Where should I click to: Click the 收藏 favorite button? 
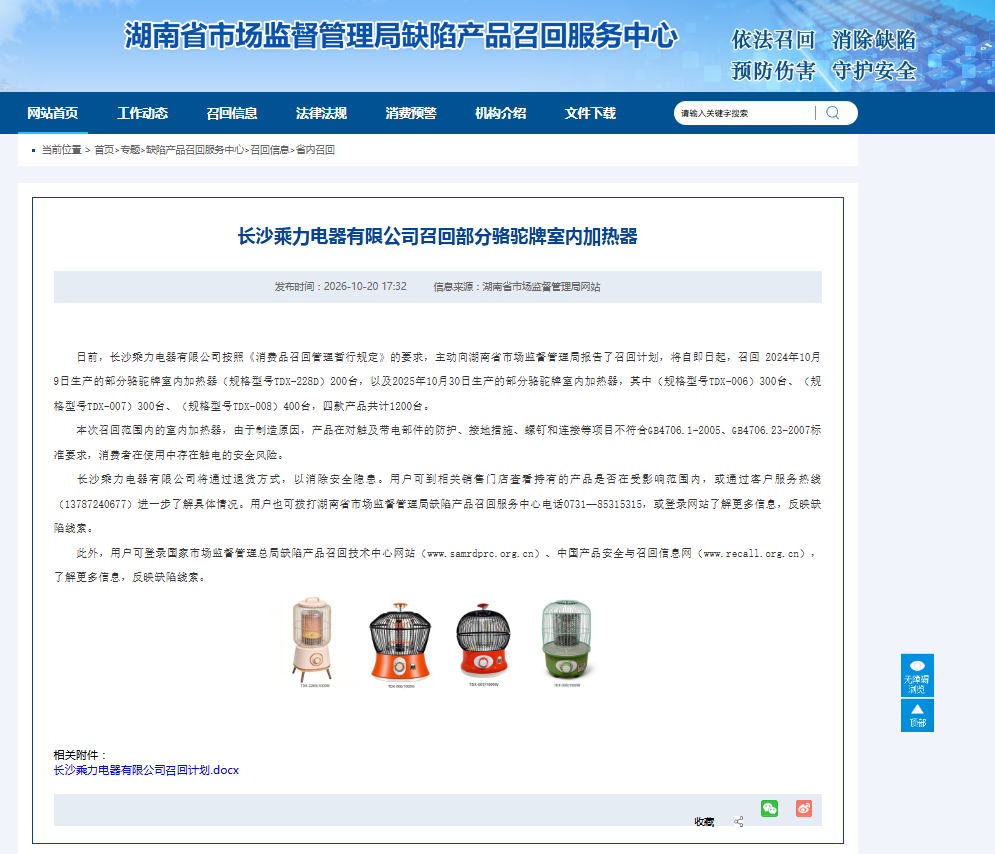point(704,822)
